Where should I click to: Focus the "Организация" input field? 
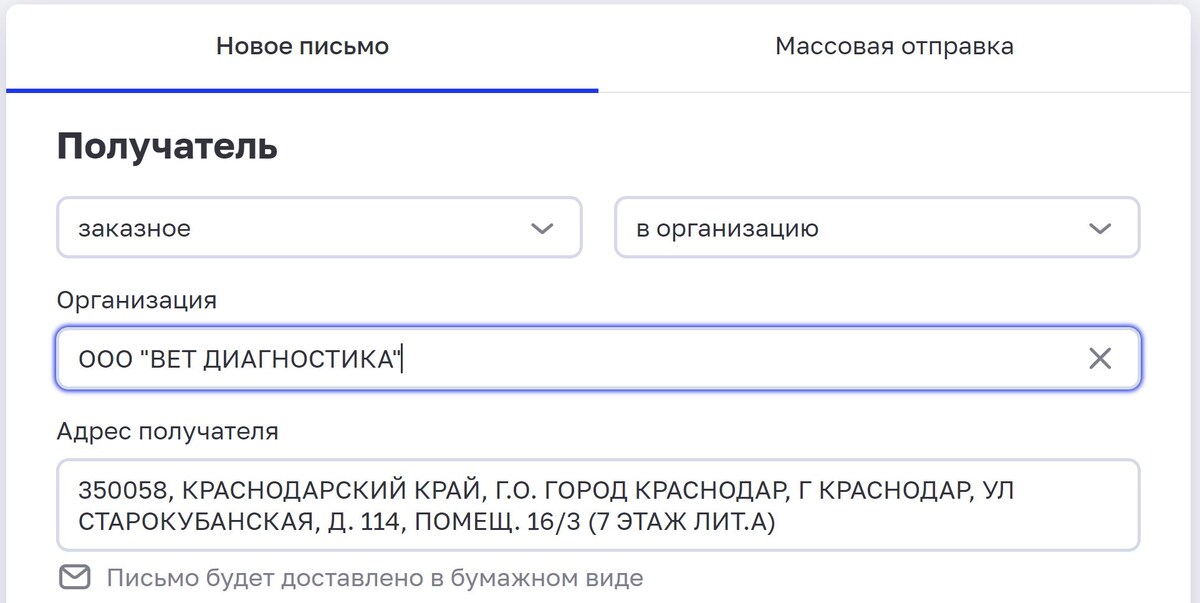point(500,357)
